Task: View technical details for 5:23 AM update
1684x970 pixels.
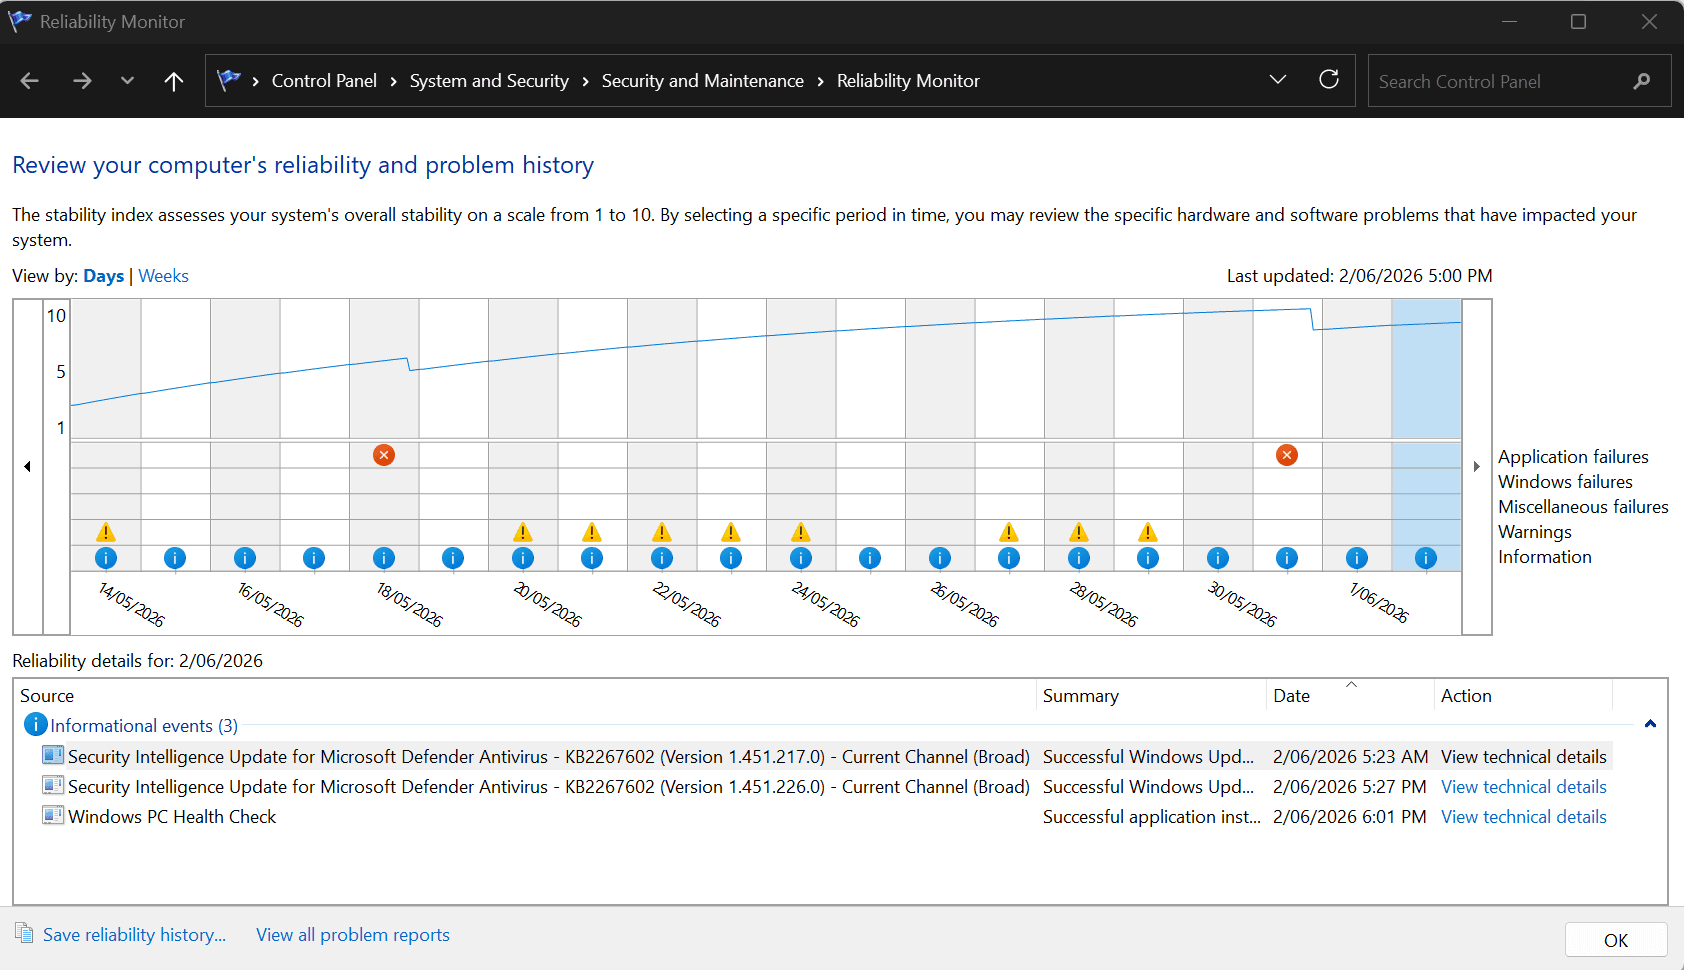Action: tap(1524, 757)
